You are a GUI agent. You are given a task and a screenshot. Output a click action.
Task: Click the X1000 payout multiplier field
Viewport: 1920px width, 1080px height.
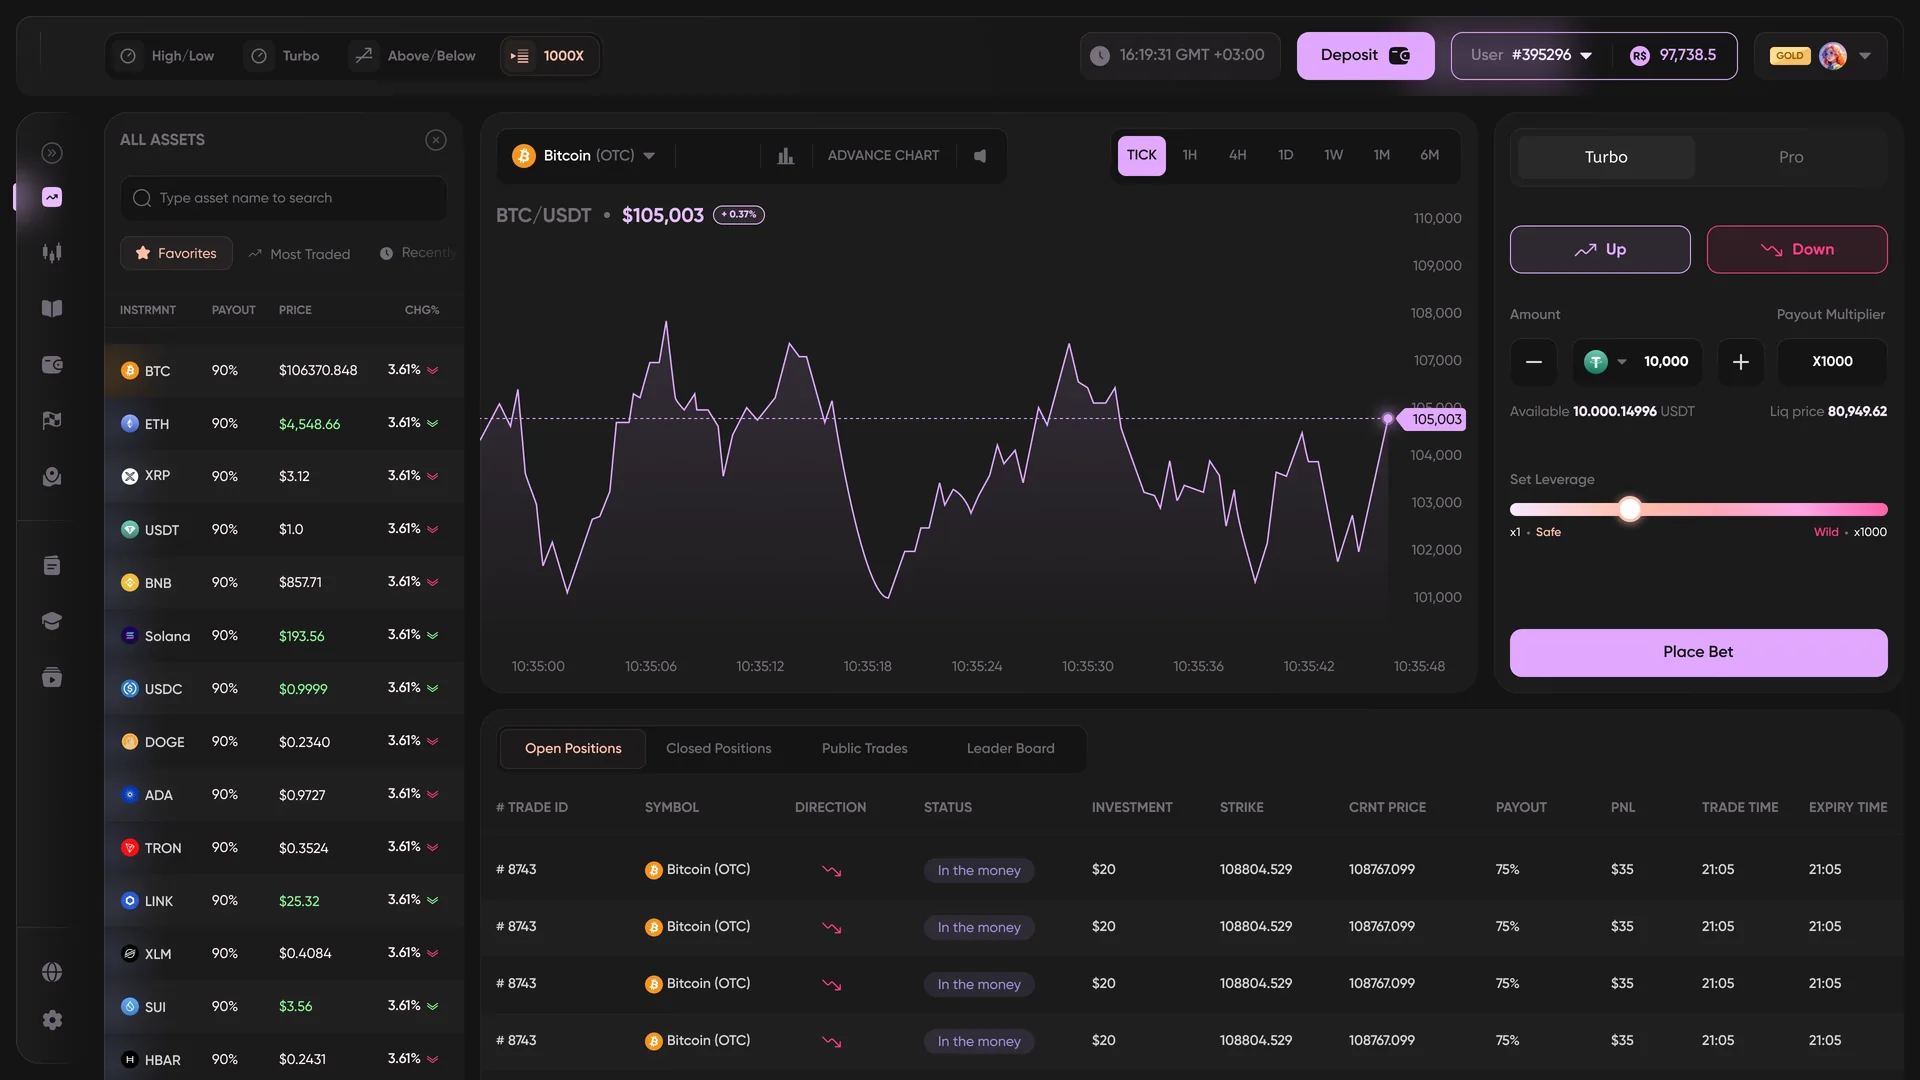[x=1832, y=362]
